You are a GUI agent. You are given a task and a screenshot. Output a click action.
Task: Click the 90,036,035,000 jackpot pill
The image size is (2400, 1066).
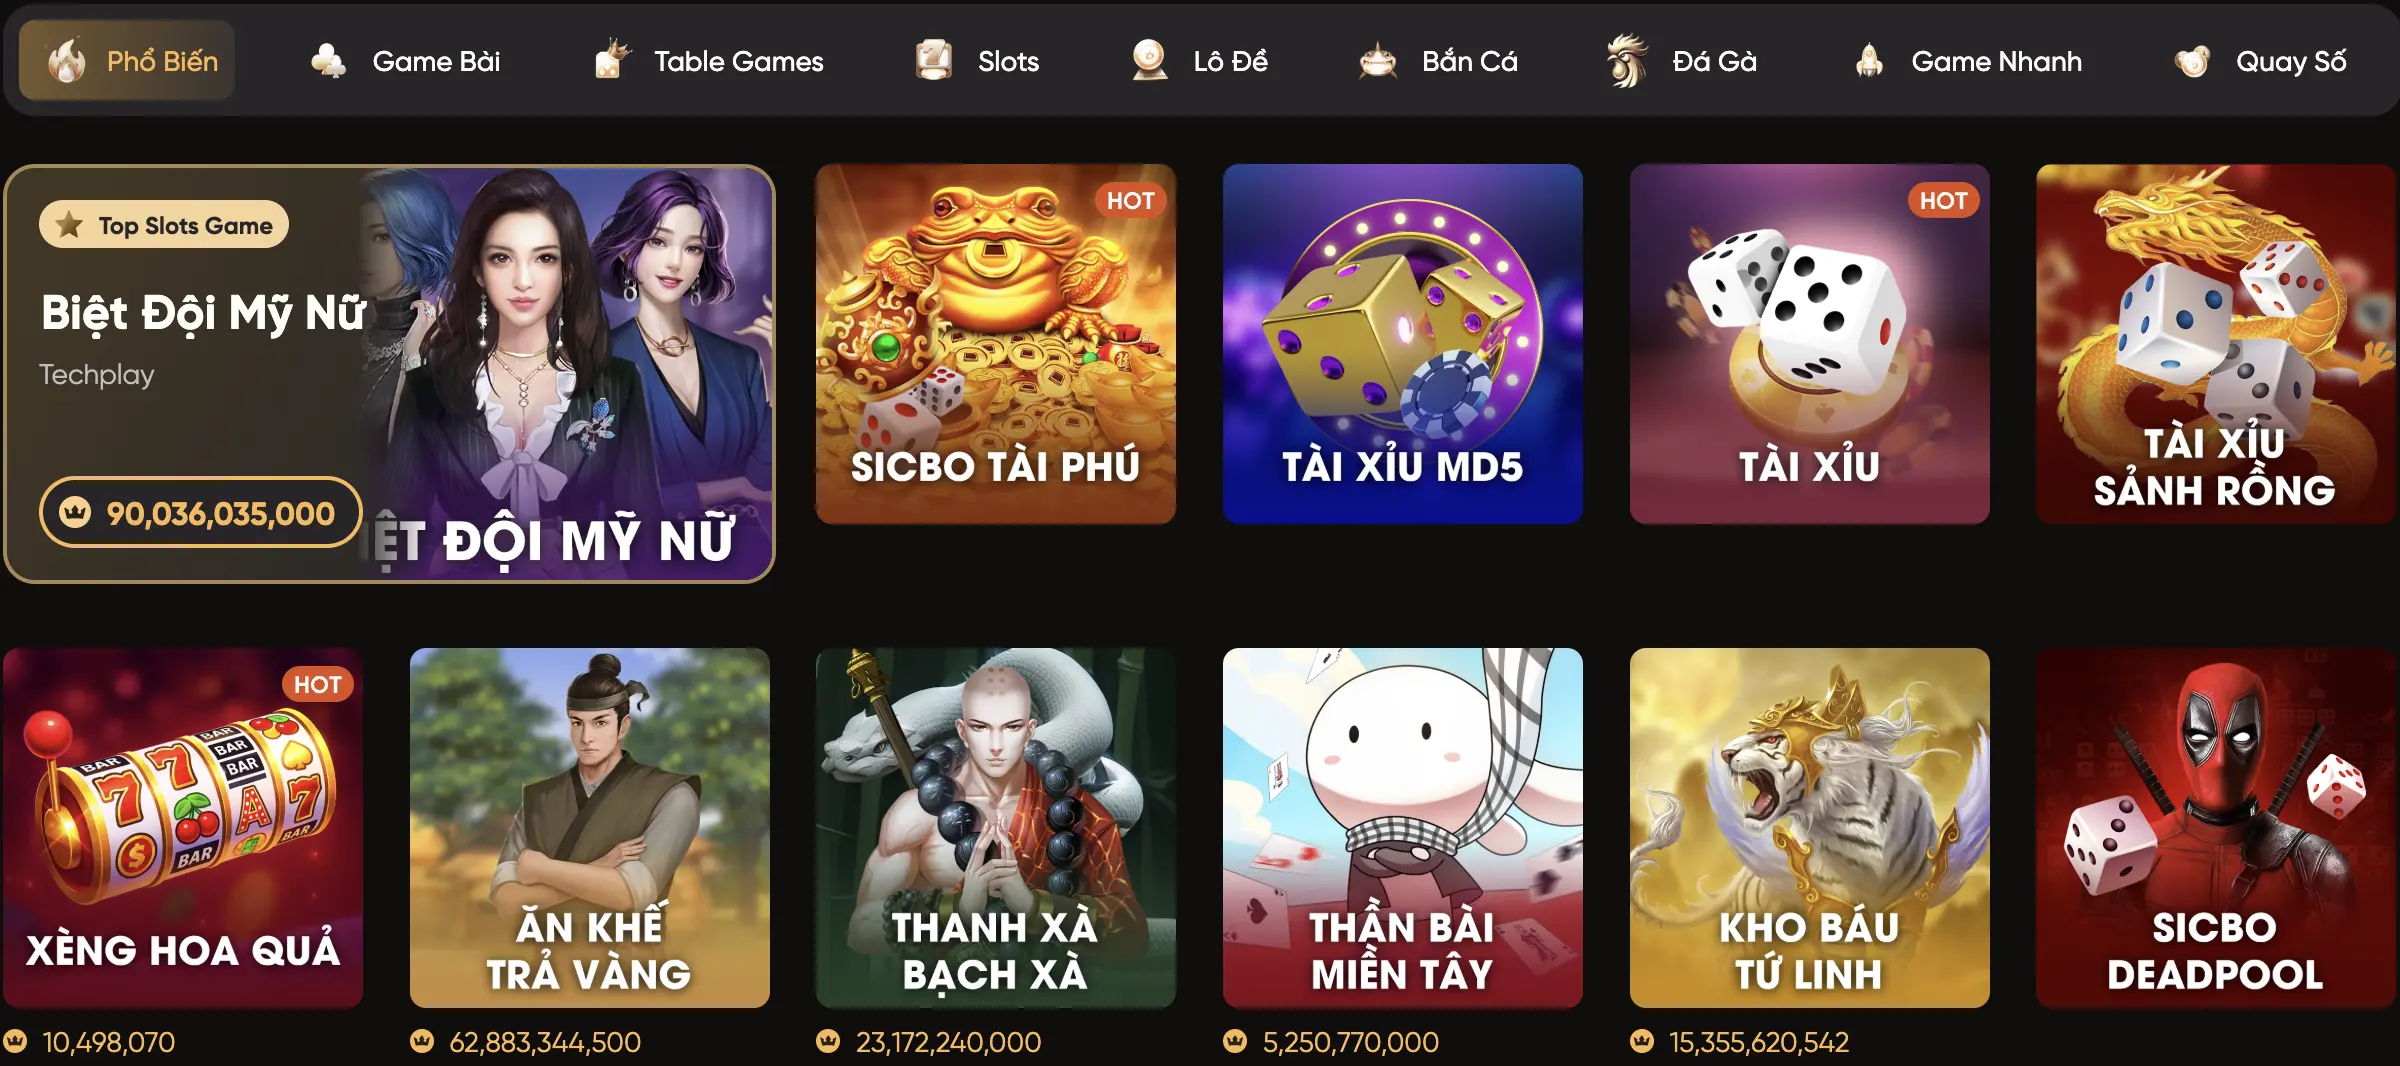tap(200, 513)
